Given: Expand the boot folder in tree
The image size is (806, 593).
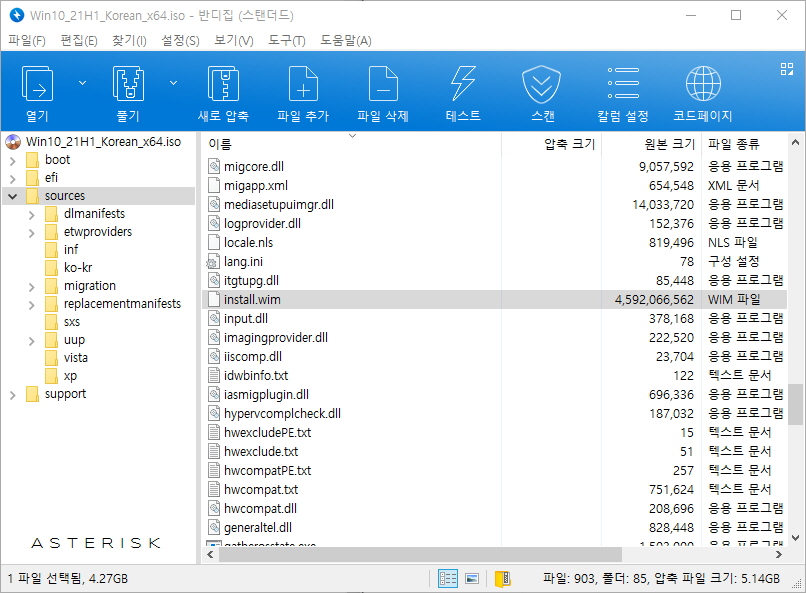Looking at the screenshot, I should (x=13, y=161).
